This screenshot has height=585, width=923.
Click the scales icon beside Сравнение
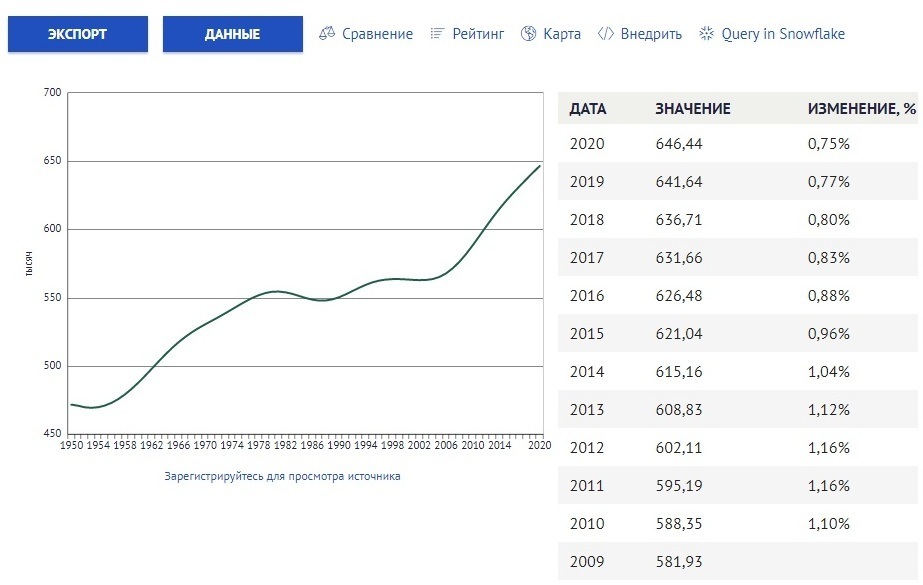tap(327, 34)
